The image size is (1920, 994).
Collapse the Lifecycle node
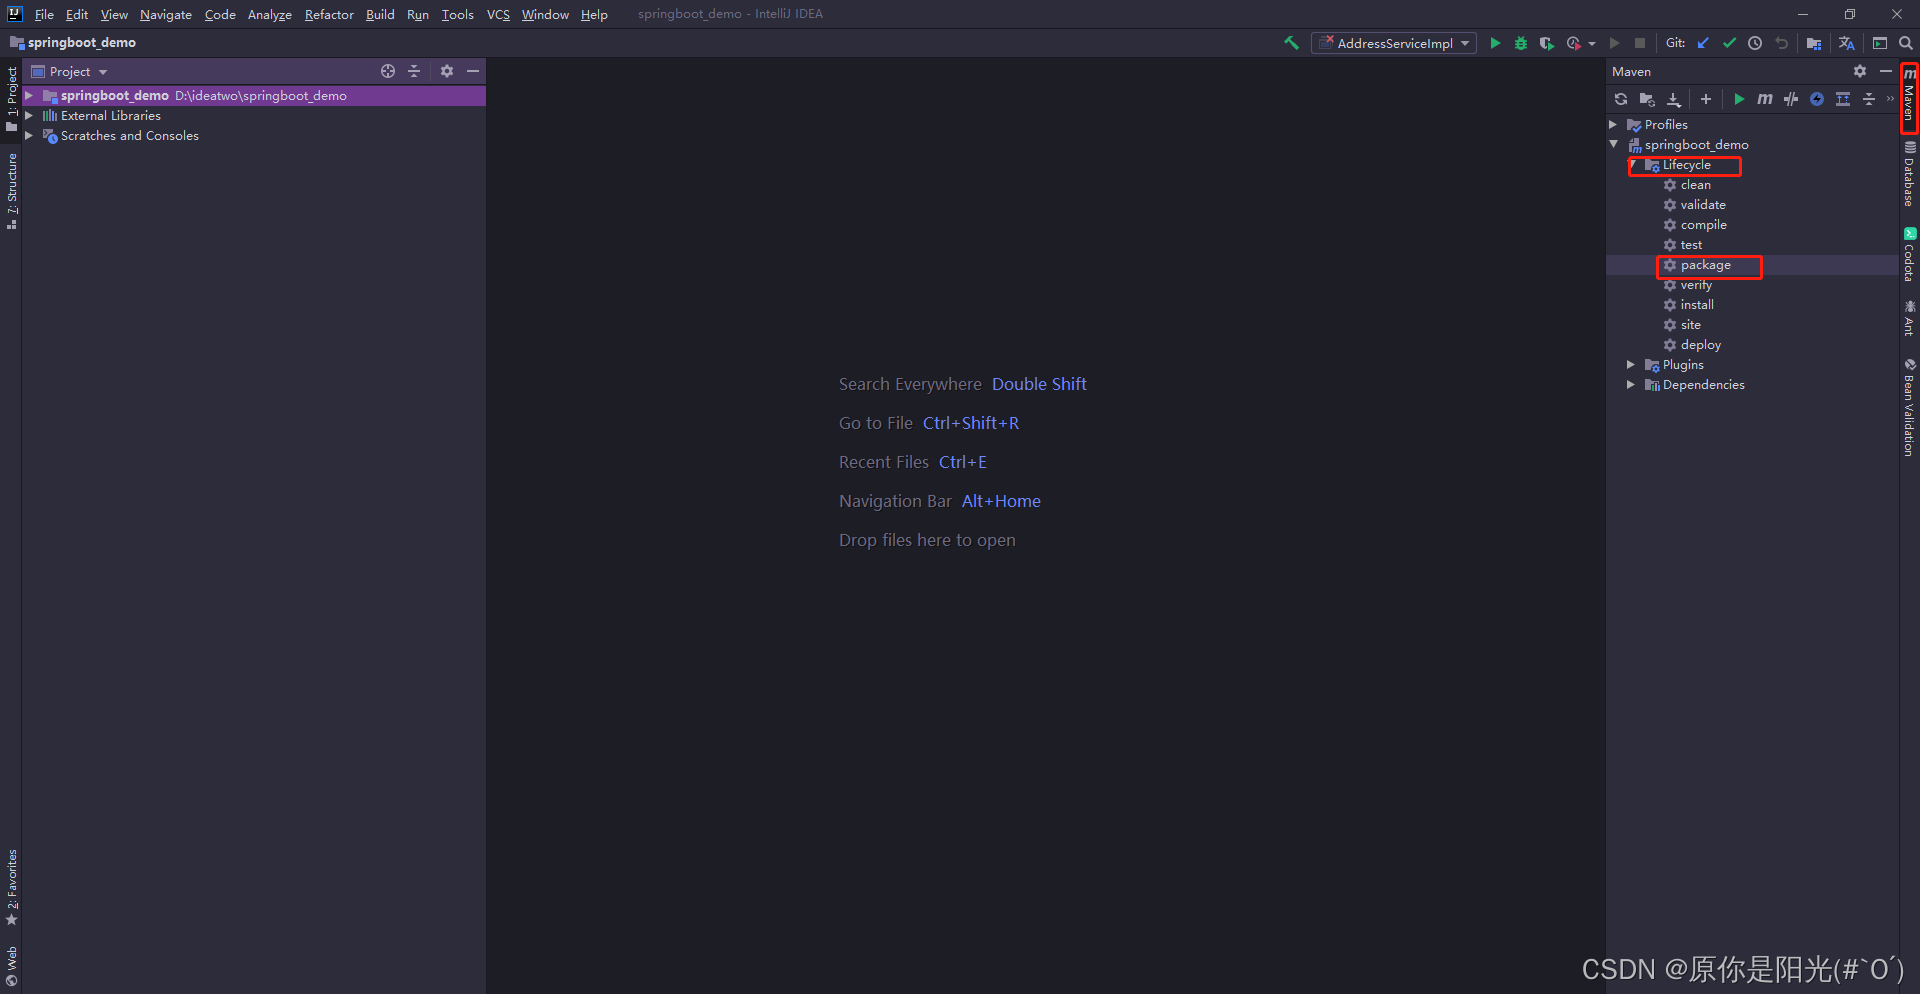click(x=1633, y=165)
